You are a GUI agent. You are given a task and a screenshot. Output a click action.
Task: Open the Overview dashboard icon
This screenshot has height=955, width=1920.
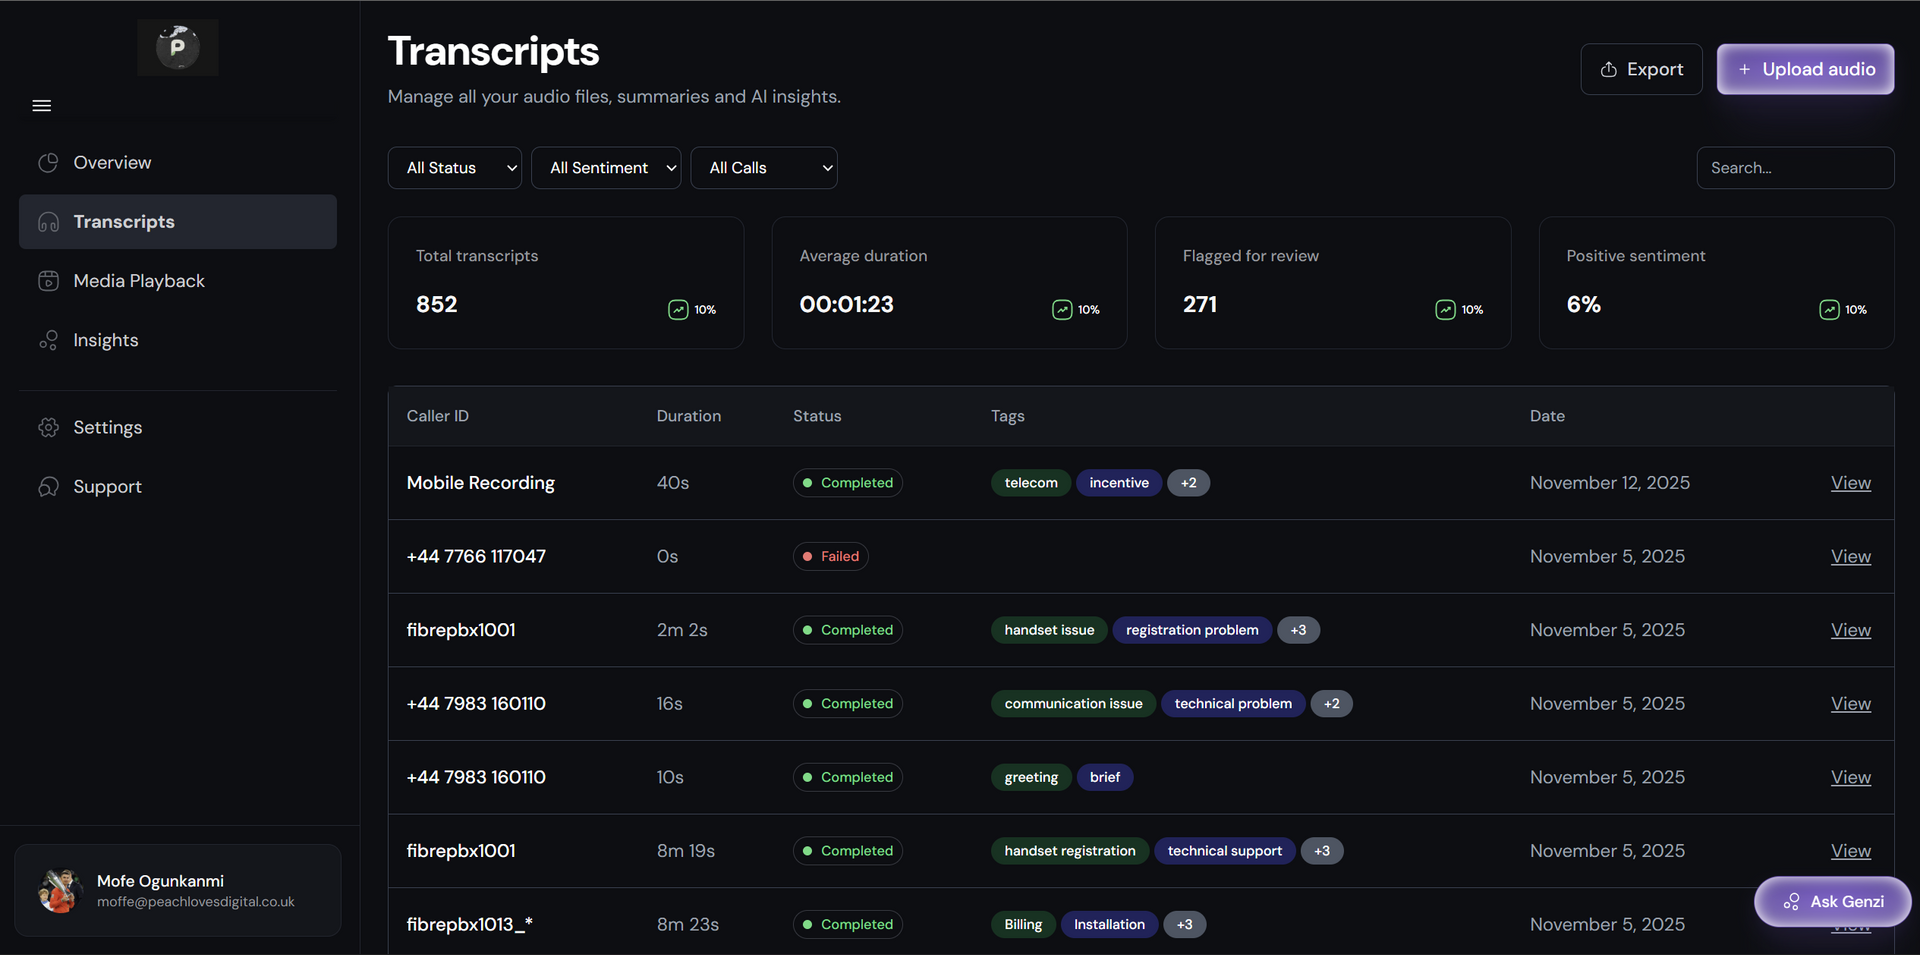[49, 162]
